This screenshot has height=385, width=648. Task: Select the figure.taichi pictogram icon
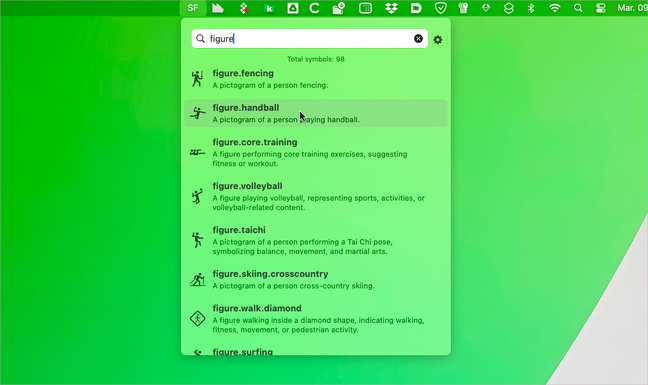(198, 240)
